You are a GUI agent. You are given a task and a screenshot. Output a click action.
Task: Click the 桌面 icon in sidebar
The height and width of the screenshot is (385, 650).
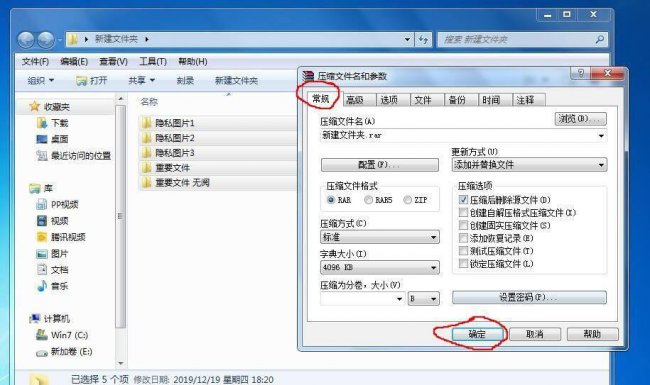[42, 139]
